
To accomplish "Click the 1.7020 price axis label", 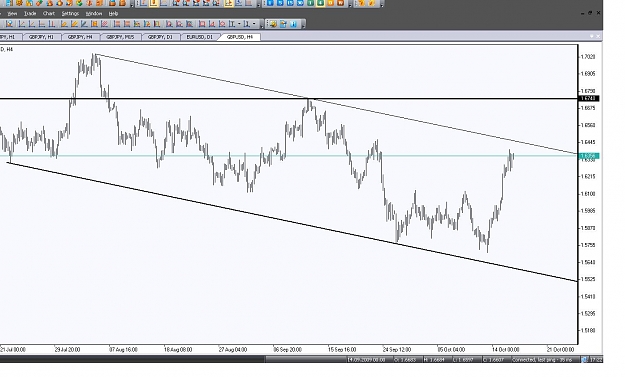I will click(589, 57).
